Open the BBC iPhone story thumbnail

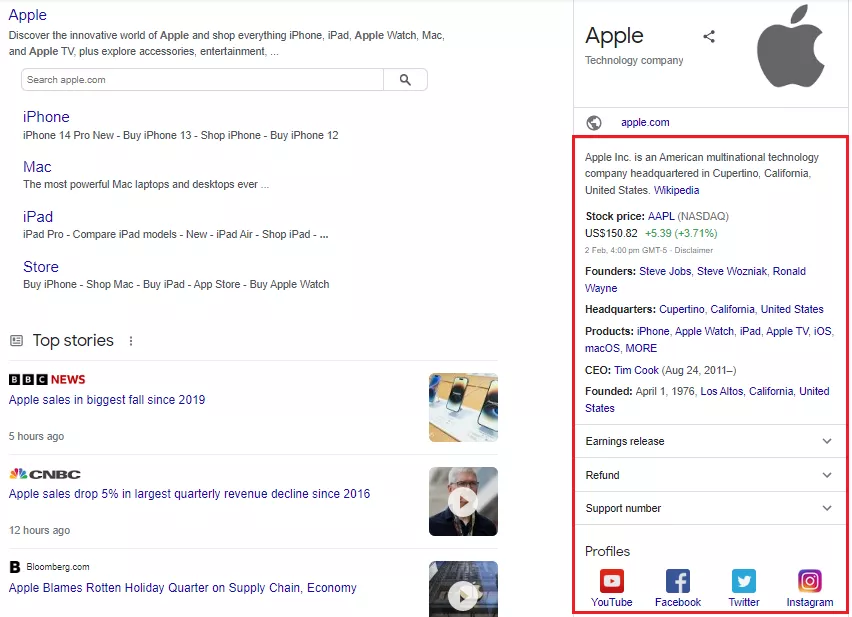pos(463,407)
